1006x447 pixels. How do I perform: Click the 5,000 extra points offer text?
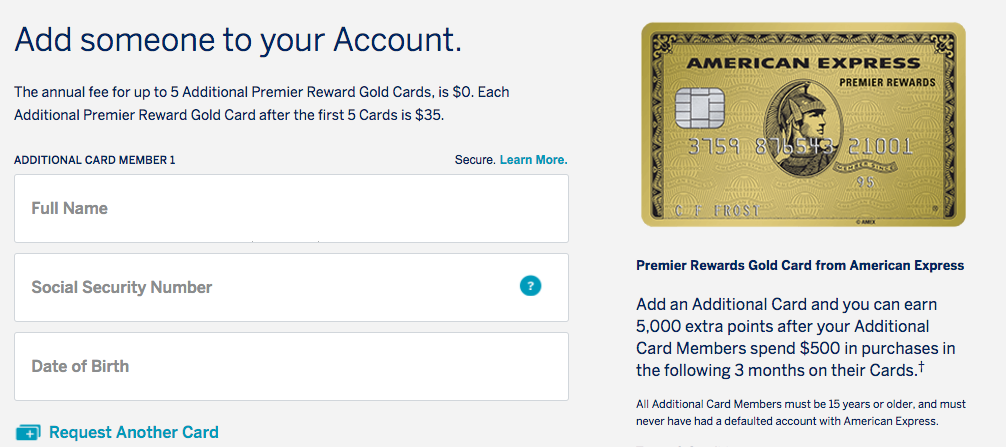(795, 336)
